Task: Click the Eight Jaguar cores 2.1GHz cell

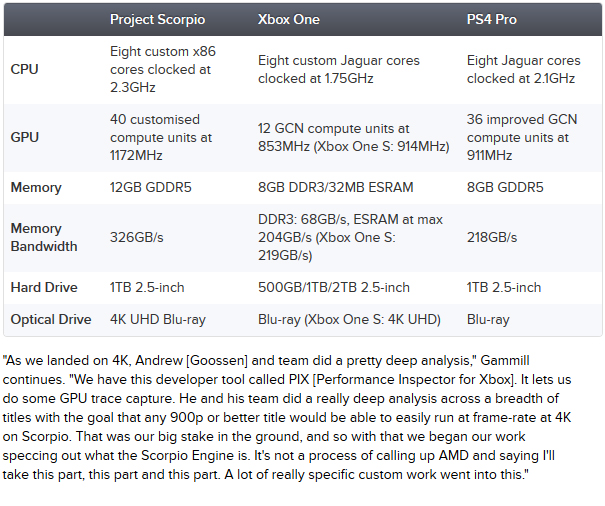Action: pyautogui.click(x=524, y=69)
